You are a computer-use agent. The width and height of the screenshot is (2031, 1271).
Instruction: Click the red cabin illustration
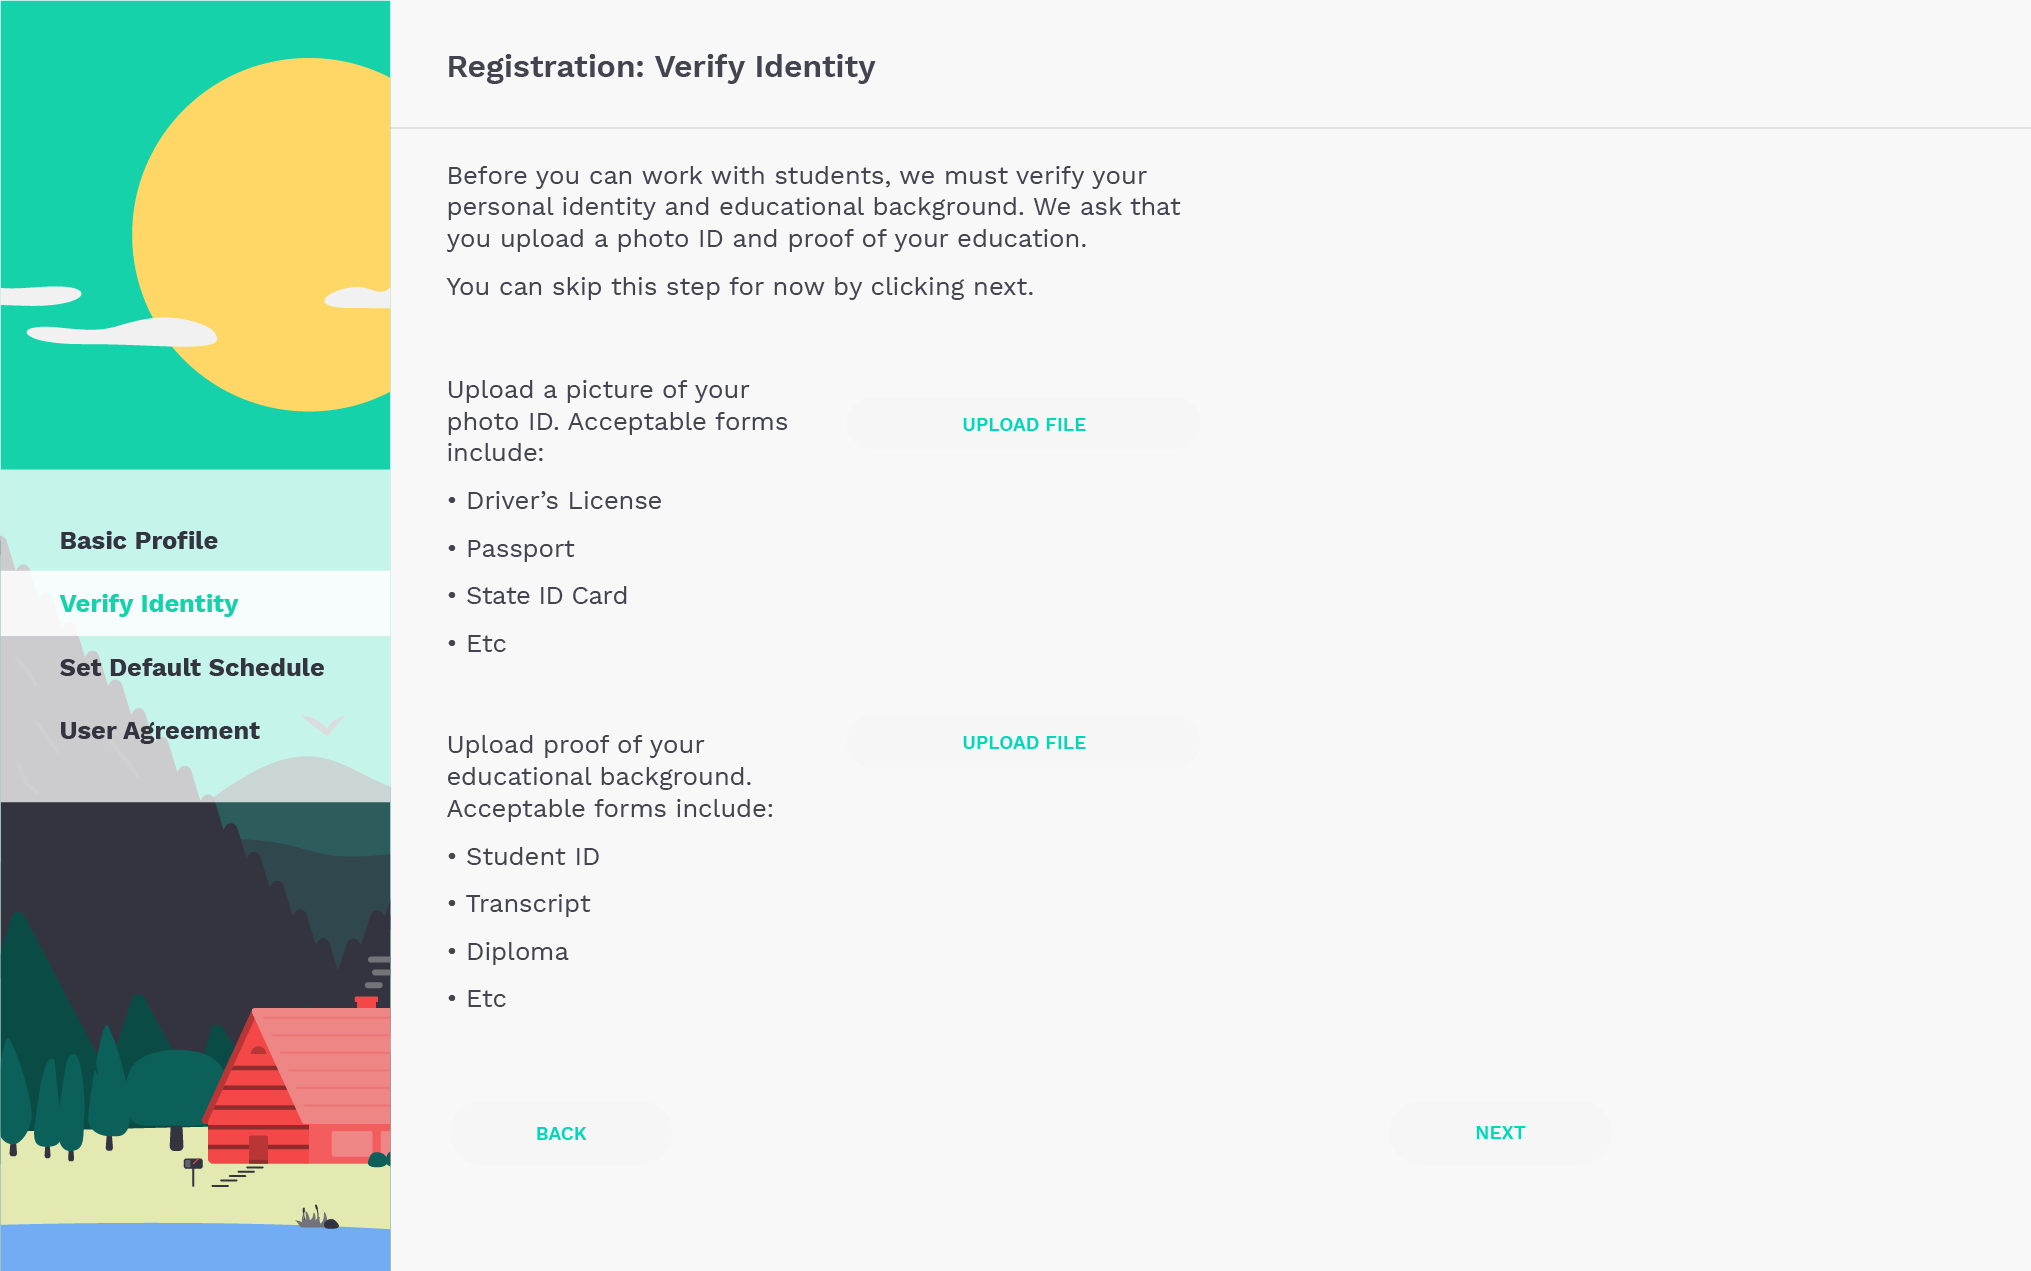point(300,1085)
